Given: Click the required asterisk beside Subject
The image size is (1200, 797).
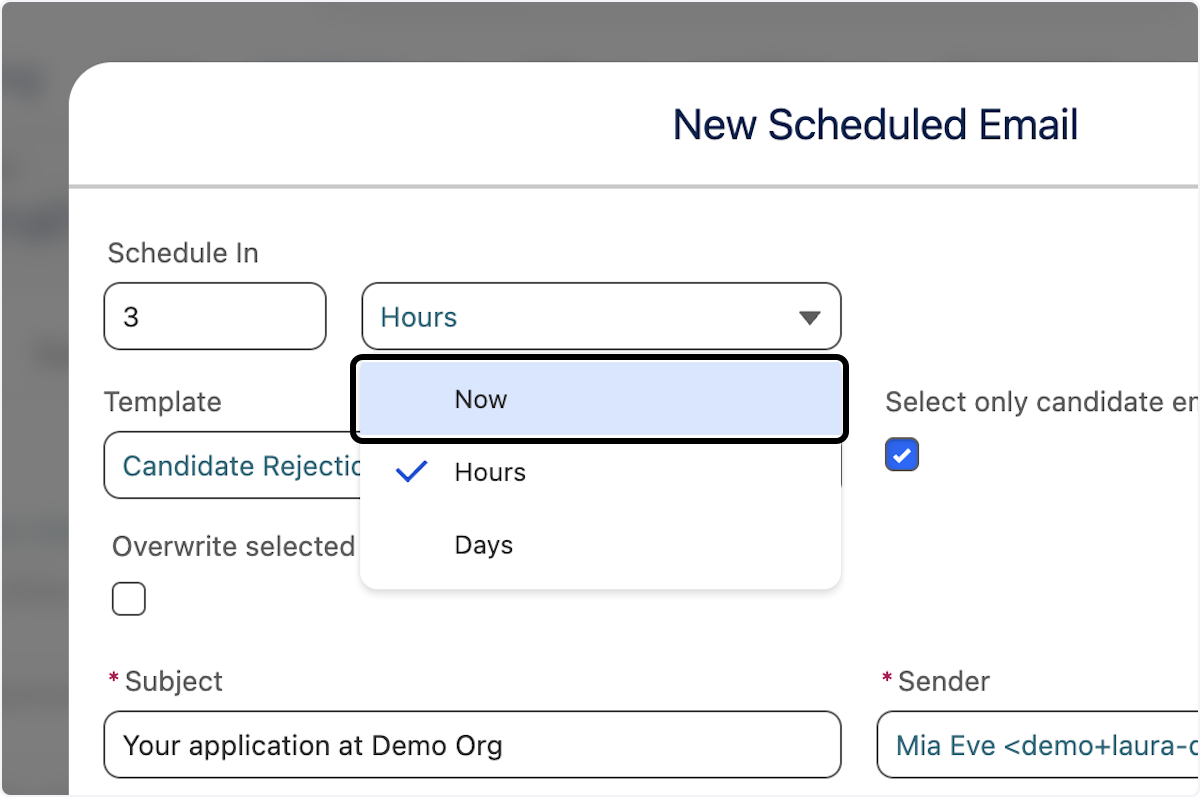Looking at the screenshot, I should pos(112,680).
